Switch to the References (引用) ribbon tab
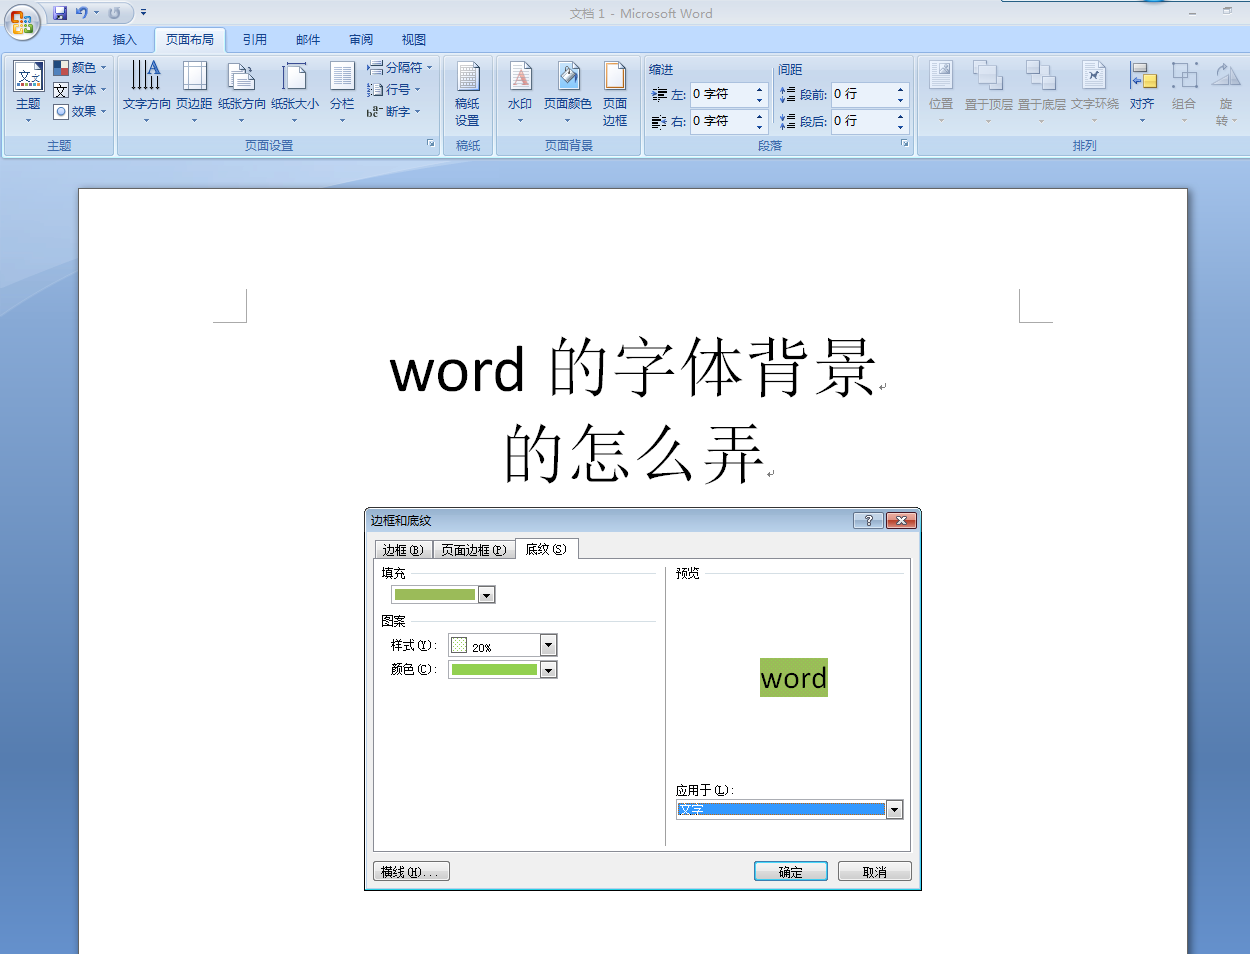Image resolution: width=1250 pixels, height=954 pixels. pos(254,40)
